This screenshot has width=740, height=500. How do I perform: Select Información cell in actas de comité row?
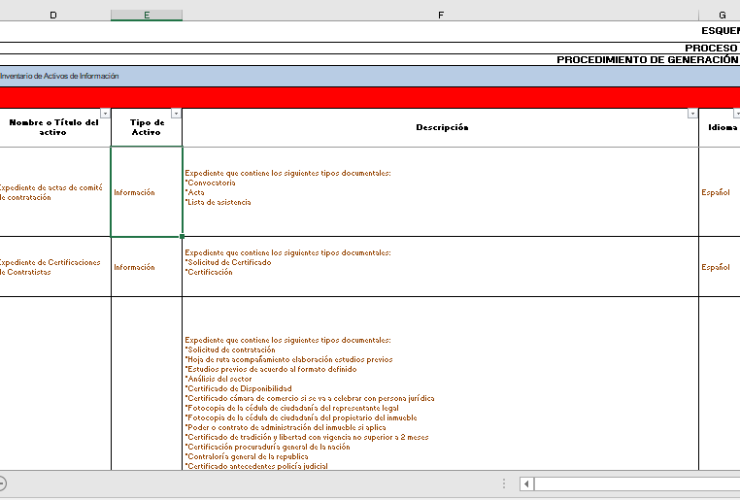(x=147, y=192)
